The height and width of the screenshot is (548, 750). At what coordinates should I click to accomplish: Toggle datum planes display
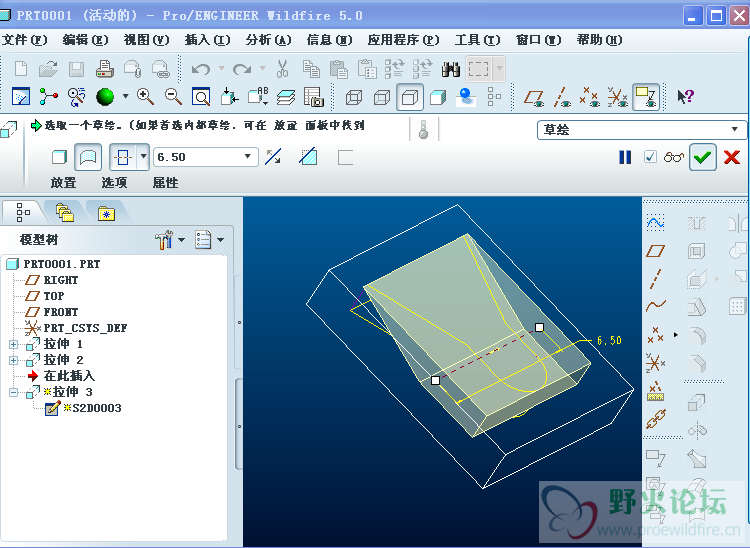(534, 98)
